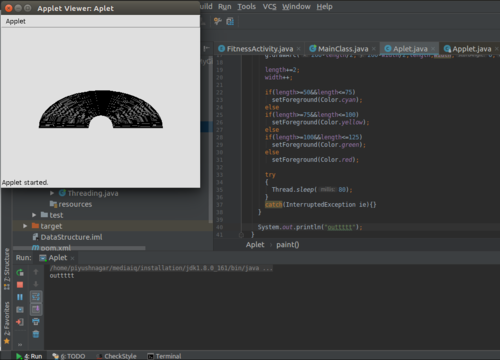The width and height of the screenshot is (500, 360).
Task: Open the Structure tool window
Action: pos(6,268)
